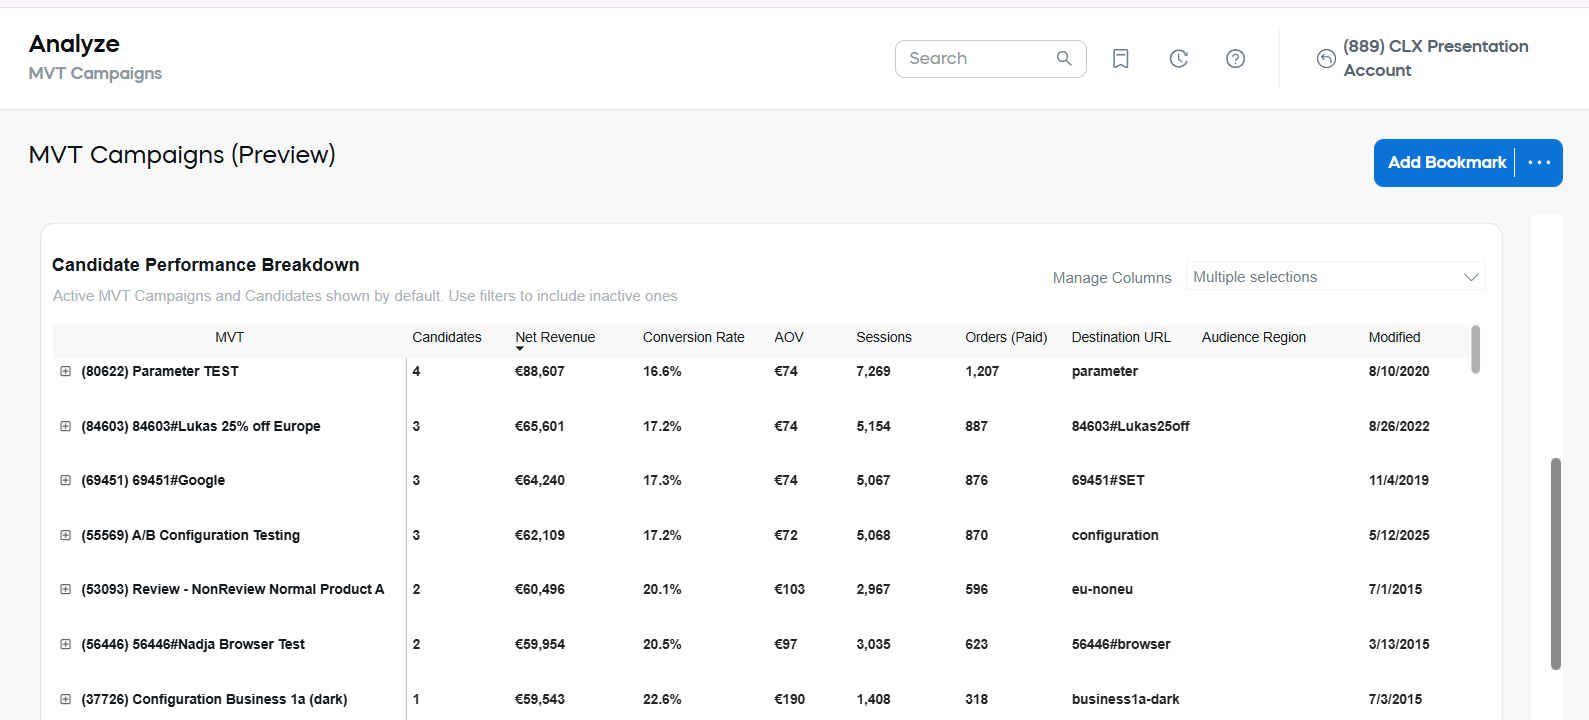Select the 1,207 orders cell
Screen dimensions: 1589x720
click(982, 371)
